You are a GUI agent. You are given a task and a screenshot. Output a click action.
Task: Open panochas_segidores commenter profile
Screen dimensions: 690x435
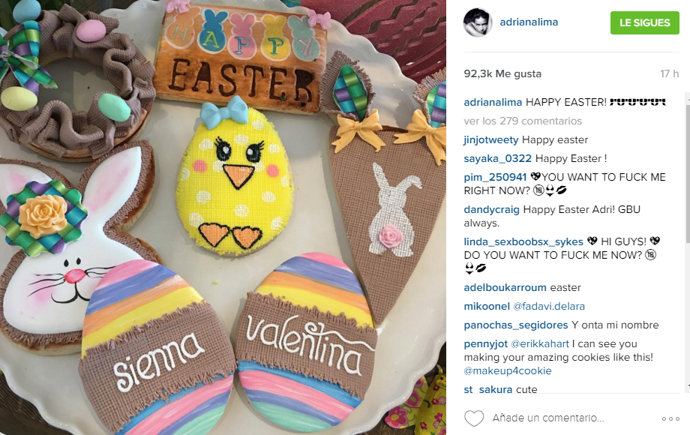[x=516, y=325]
